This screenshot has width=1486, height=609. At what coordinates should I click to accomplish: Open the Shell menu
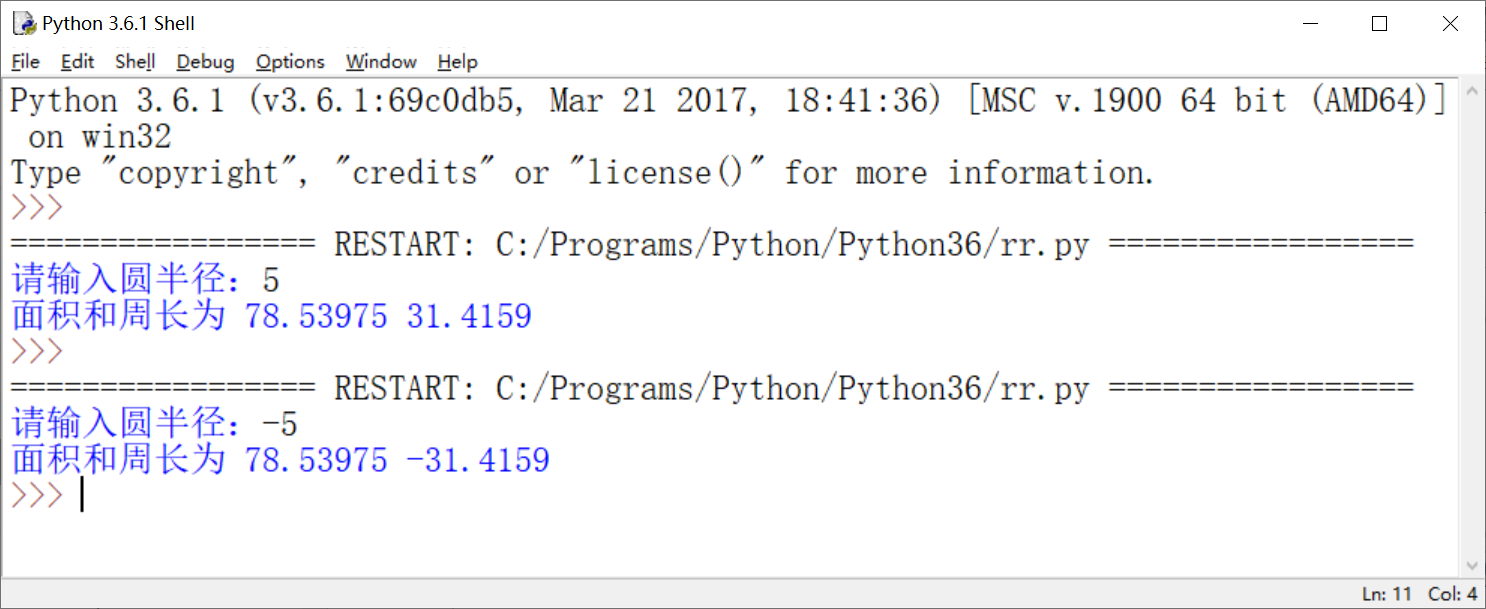(135, 62)
